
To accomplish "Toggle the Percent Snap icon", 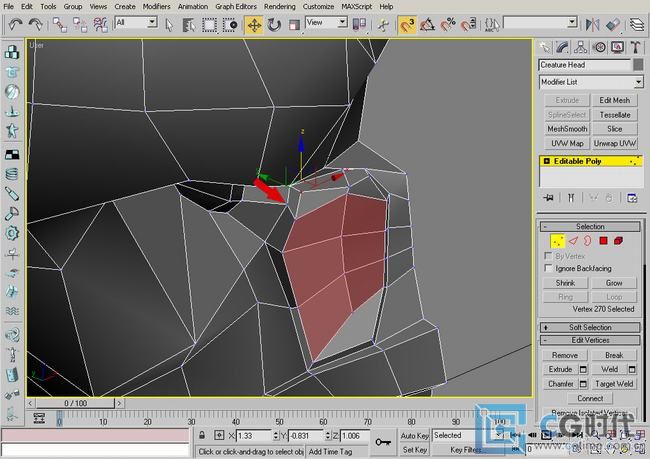I will 448,25.
